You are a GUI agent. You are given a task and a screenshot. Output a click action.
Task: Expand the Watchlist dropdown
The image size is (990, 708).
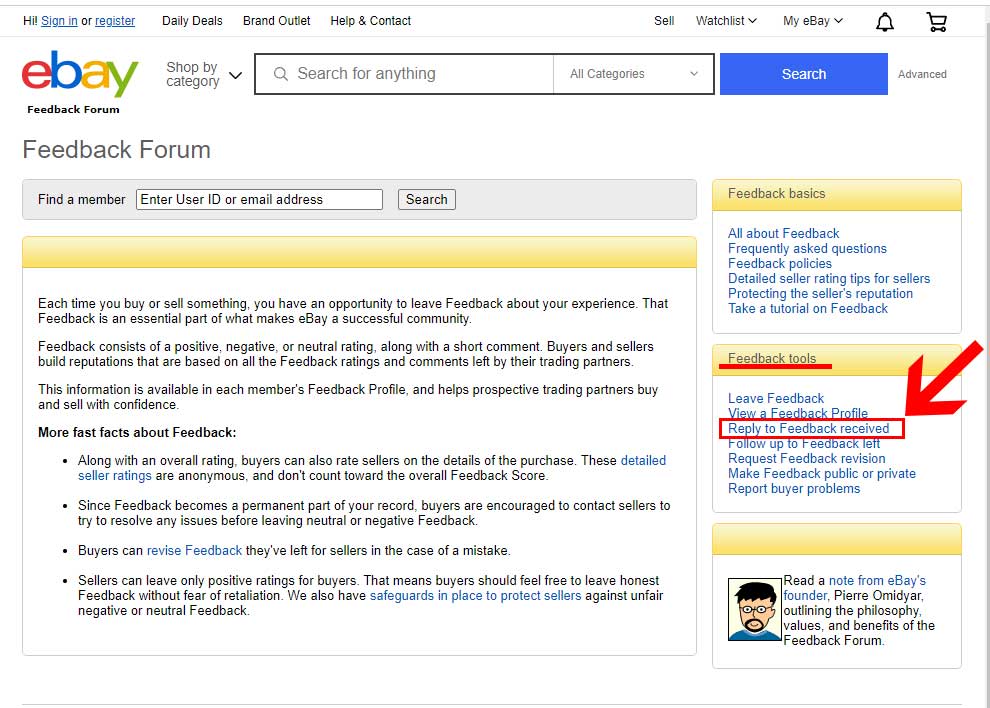pos(725,20)
